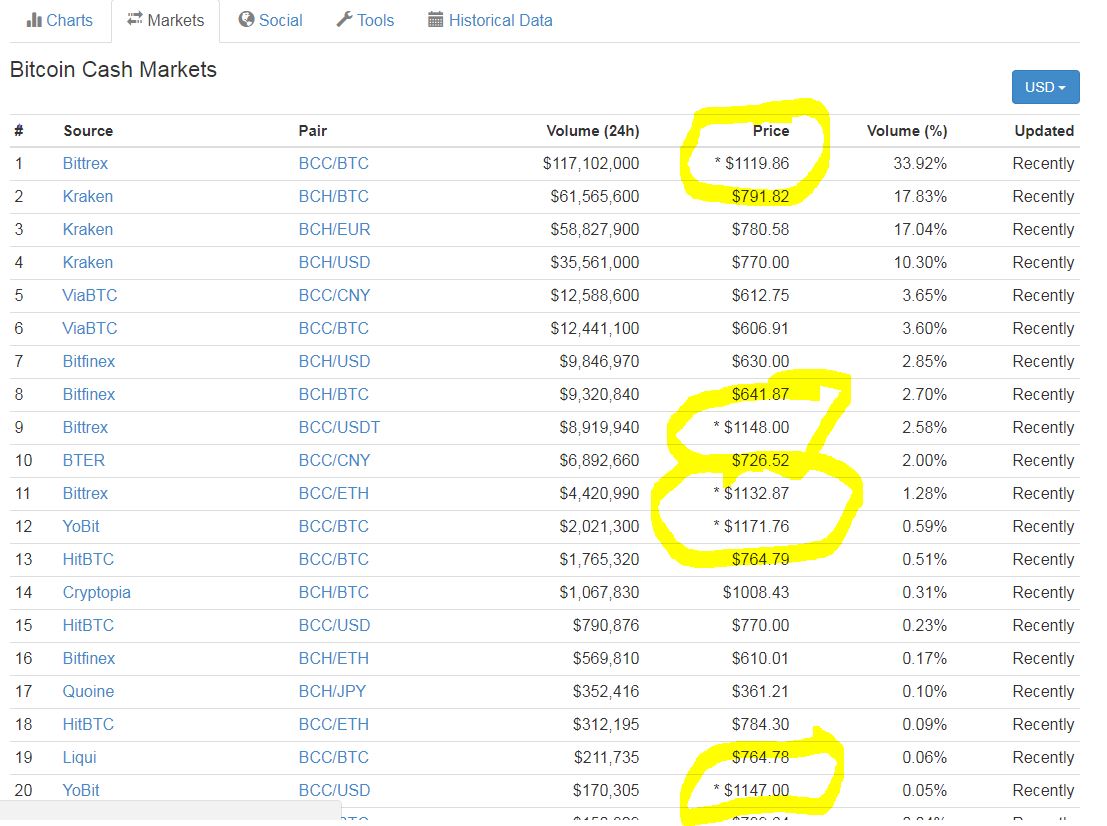Click the Bitcoin Cash Markets heading
The width and height of the screenshot is (1107, 826).
pos(113,69)
